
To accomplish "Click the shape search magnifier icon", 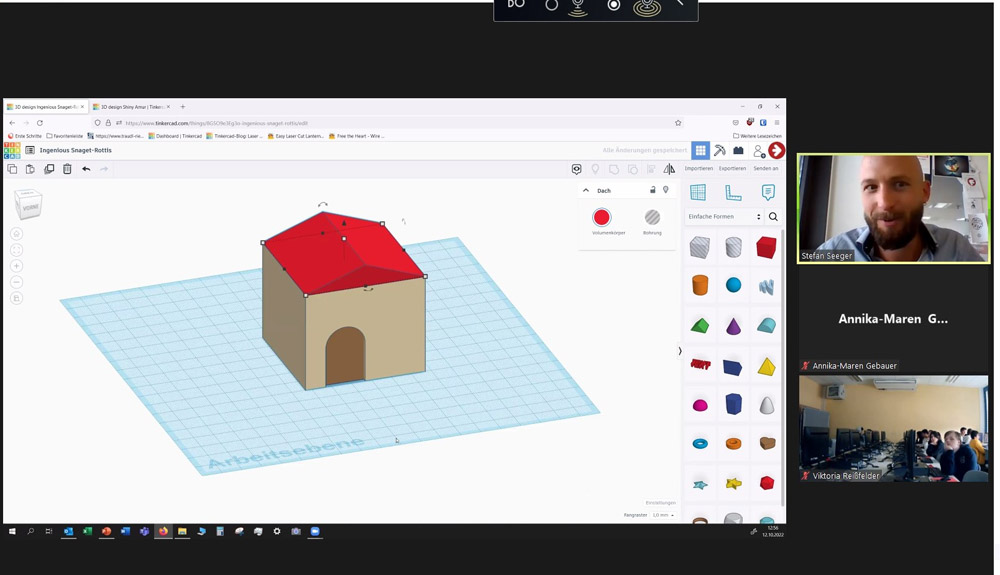I will tap(773, 217).
